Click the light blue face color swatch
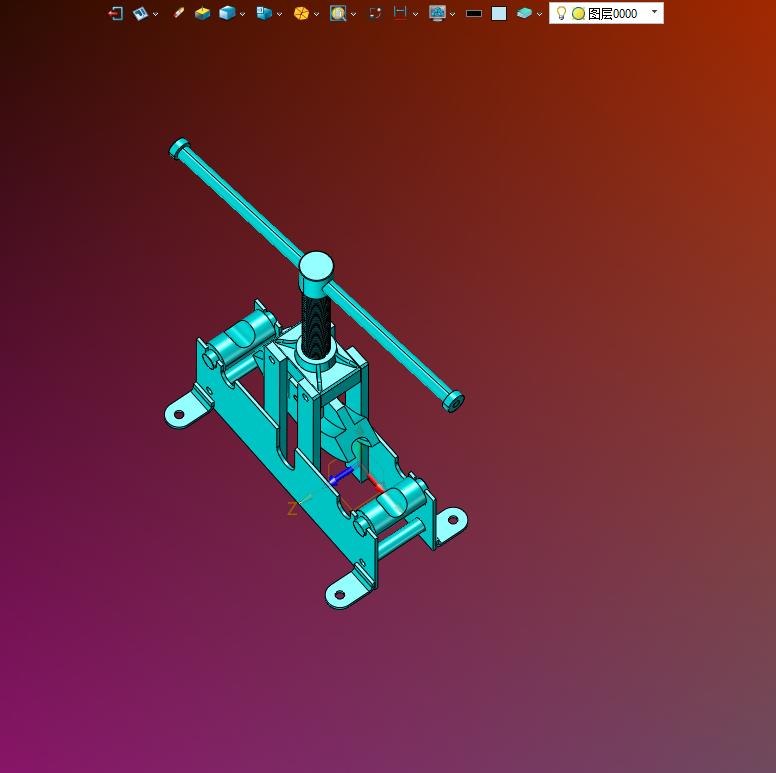The image size is (776, 773). point(499,13)
